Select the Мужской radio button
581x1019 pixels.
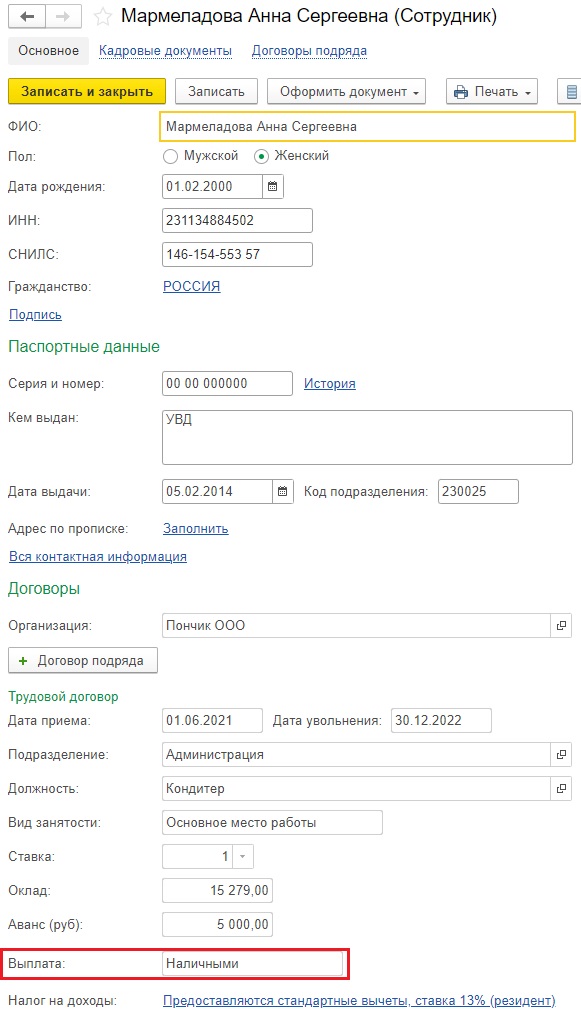170,156
